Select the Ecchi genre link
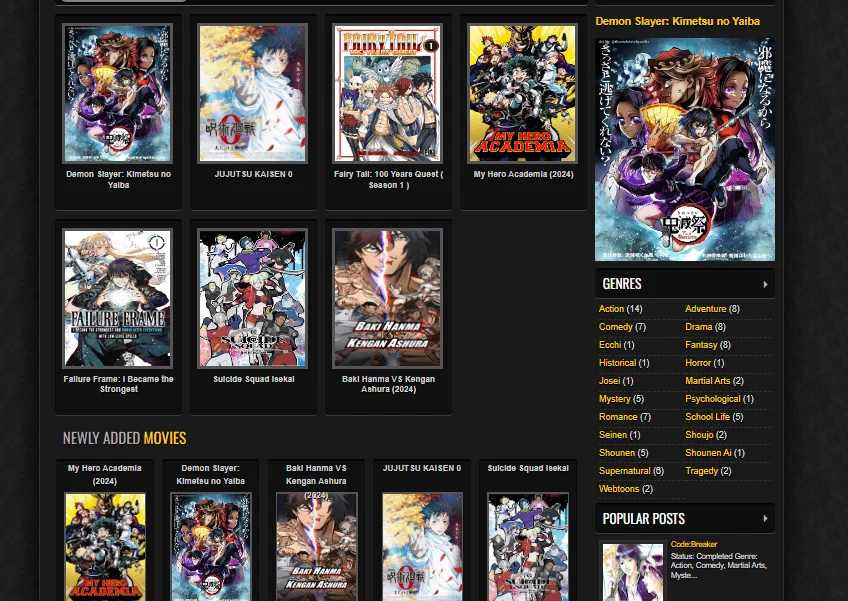The height and width of the screenshot is (601, 848). pyautogui.click(x=610, y=345)
